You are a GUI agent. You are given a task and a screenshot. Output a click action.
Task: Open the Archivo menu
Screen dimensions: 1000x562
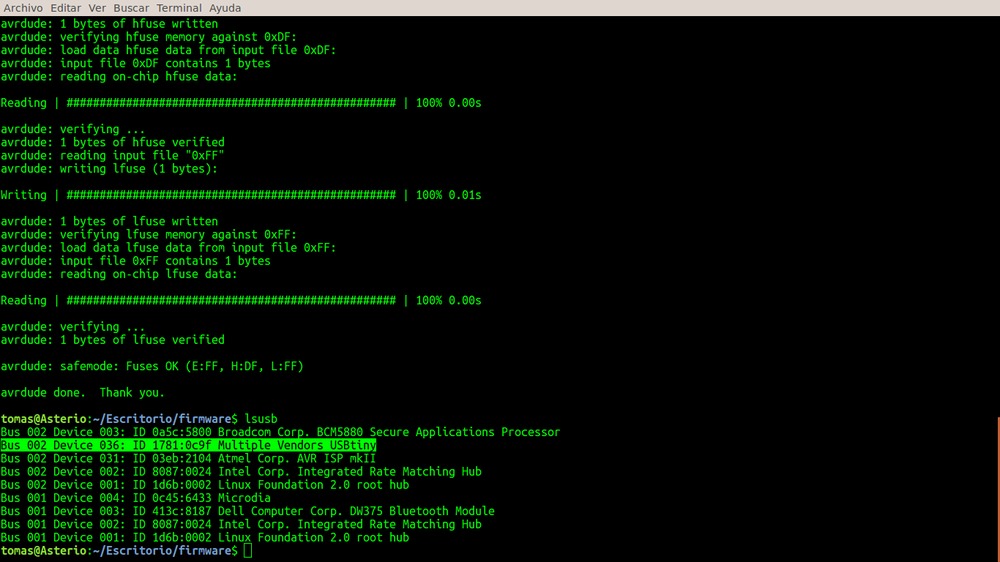coord(23,8)
